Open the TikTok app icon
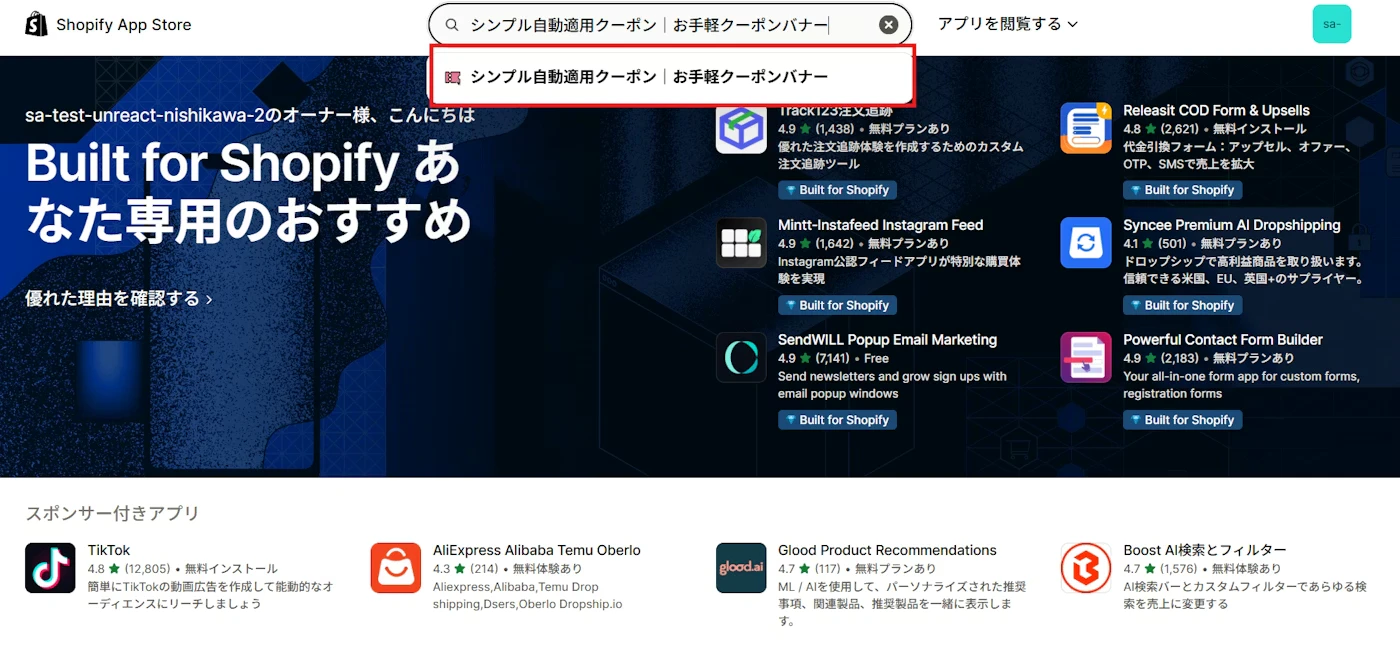 pos(50,568)
